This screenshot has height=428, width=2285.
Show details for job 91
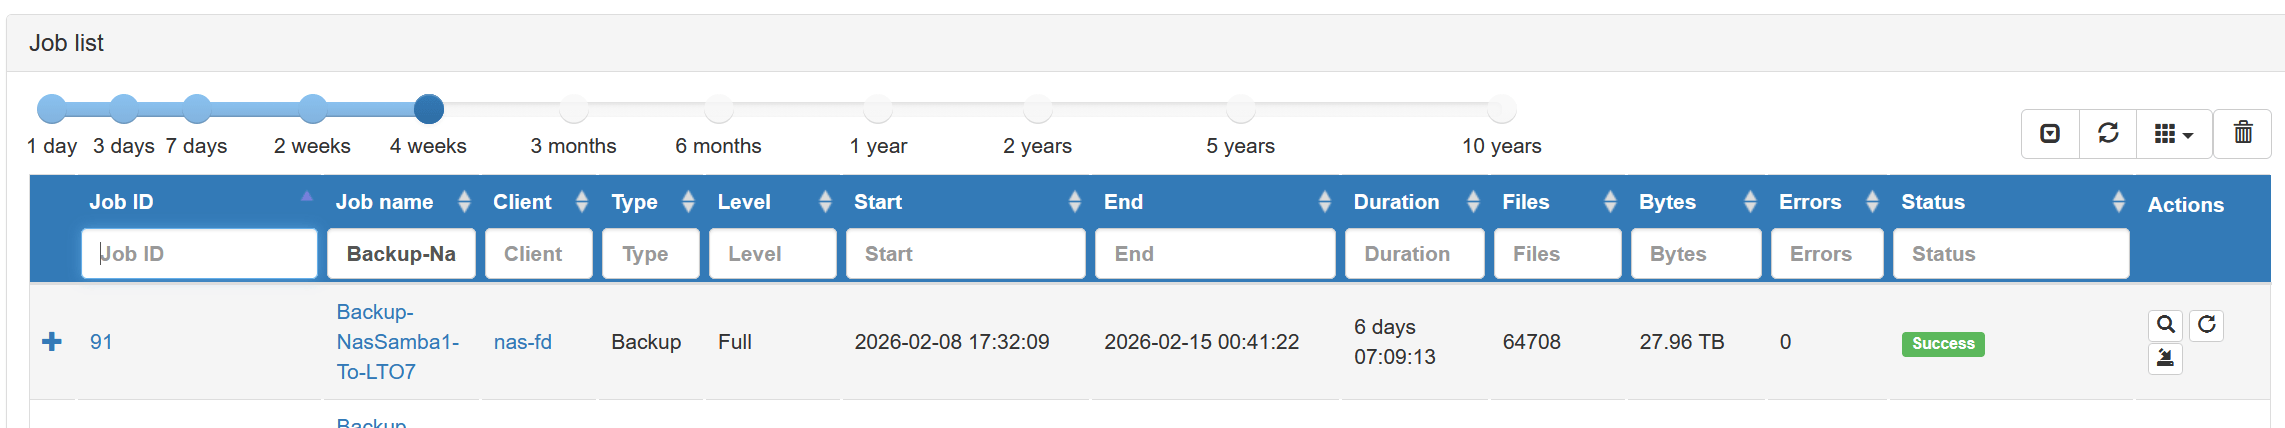click(x=2165, y=325)
